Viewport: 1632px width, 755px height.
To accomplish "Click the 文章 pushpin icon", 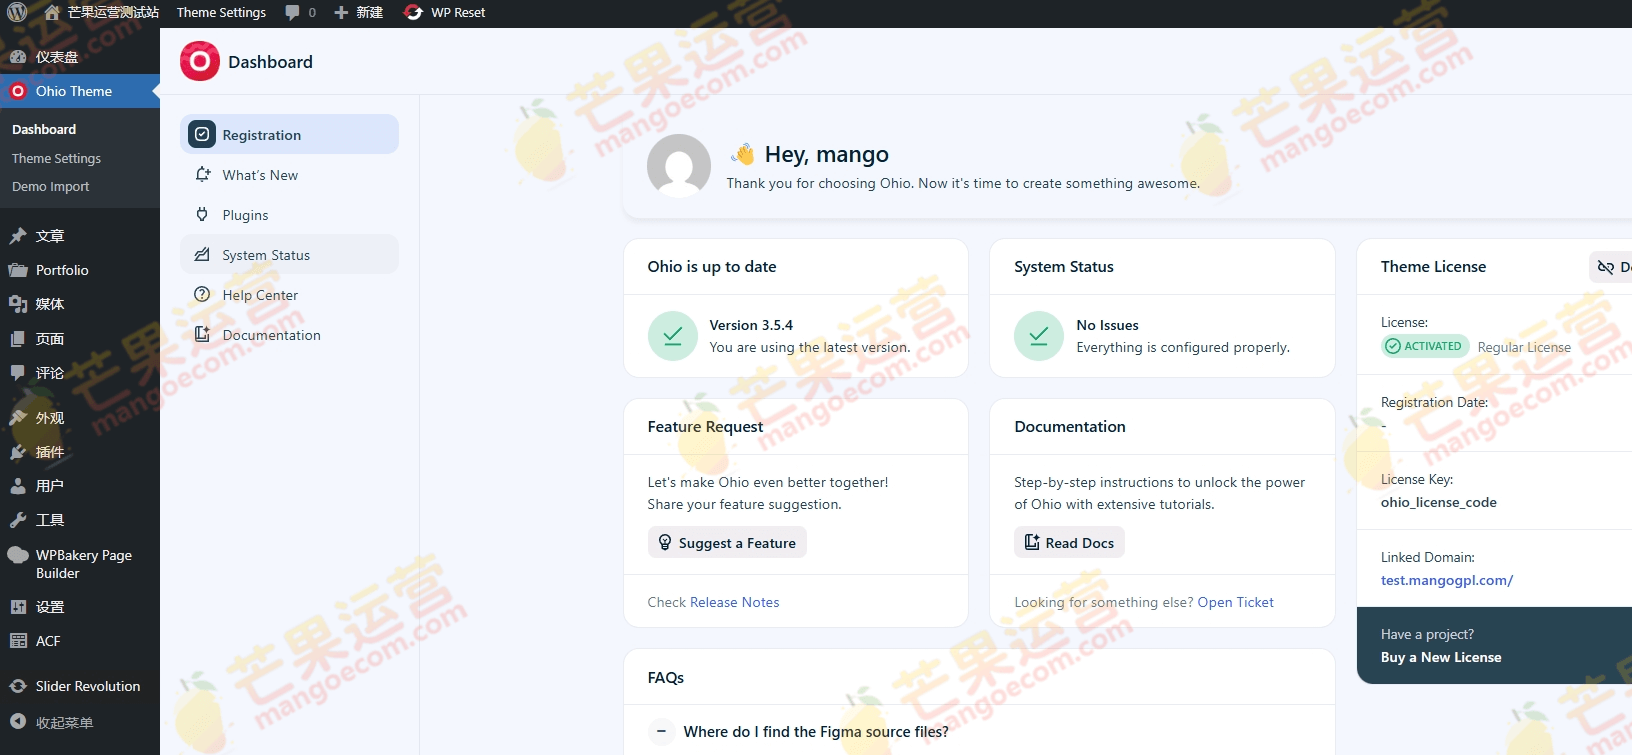I will coord(18,236).
